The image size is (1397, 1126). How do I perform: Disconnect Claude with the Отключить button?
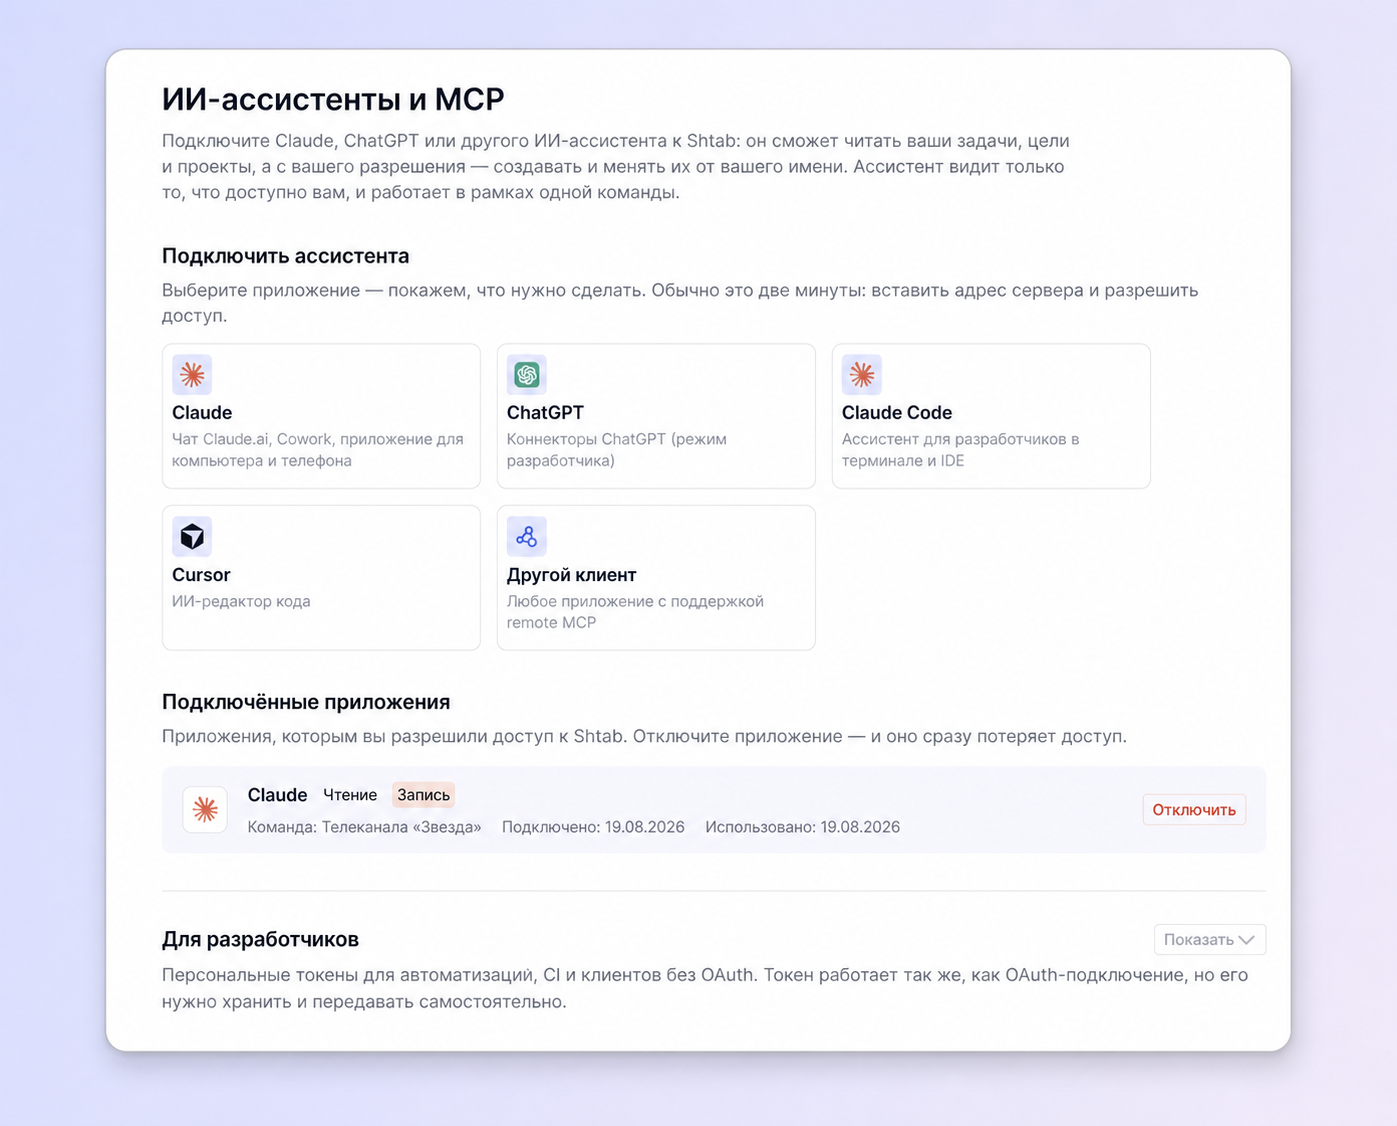[x=1194, y=810]
